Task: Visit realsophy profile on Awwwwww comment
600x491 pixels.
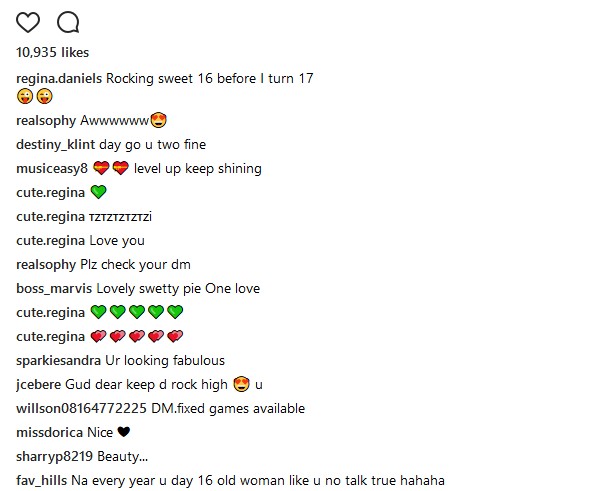Action: 46,121
